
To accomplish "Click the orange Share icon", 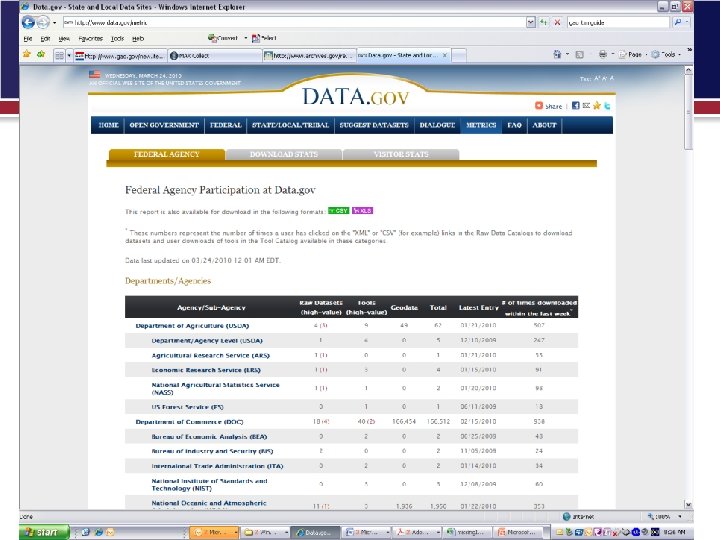I will point(539,106).
